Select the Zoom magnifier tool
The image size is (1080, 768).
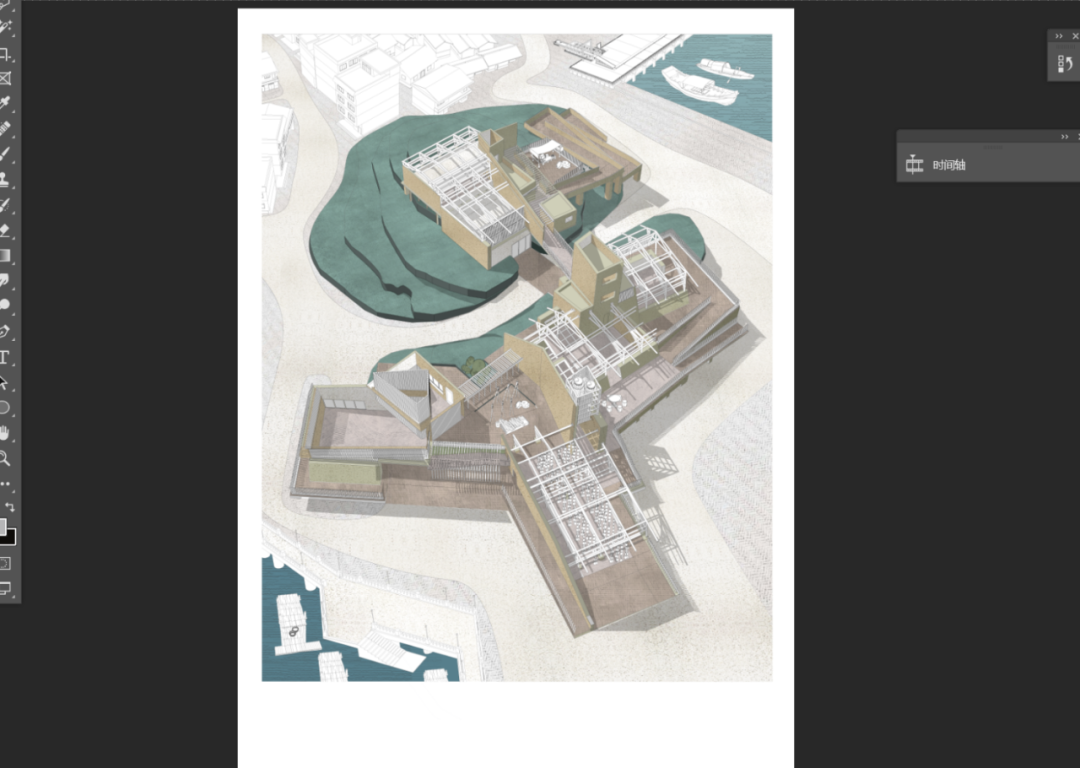click(x=5, y=458)
